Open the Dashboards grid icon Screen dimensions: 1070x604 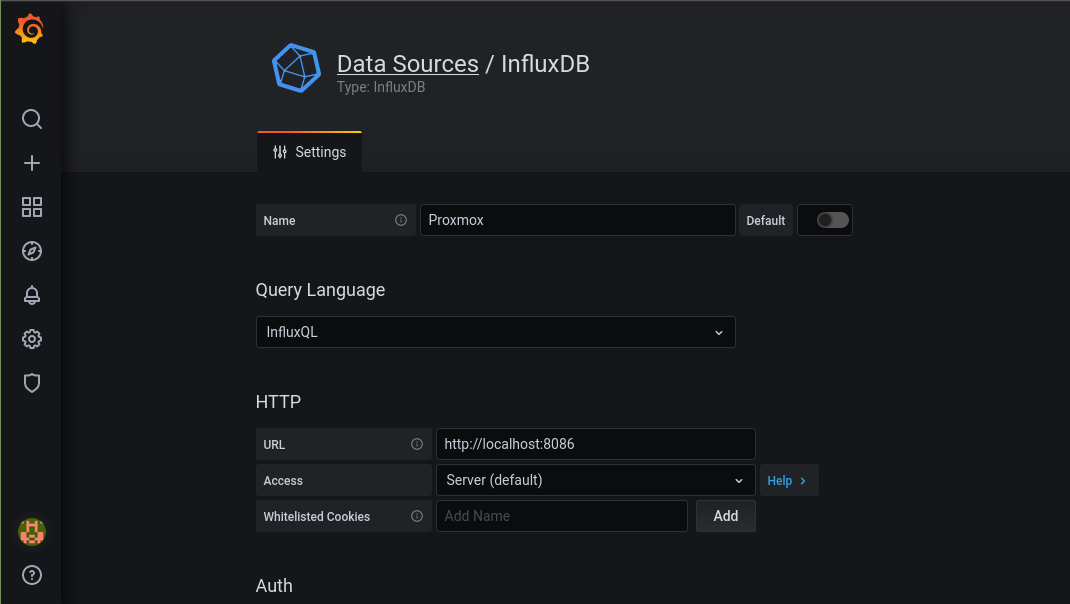[x=31, y=207]
